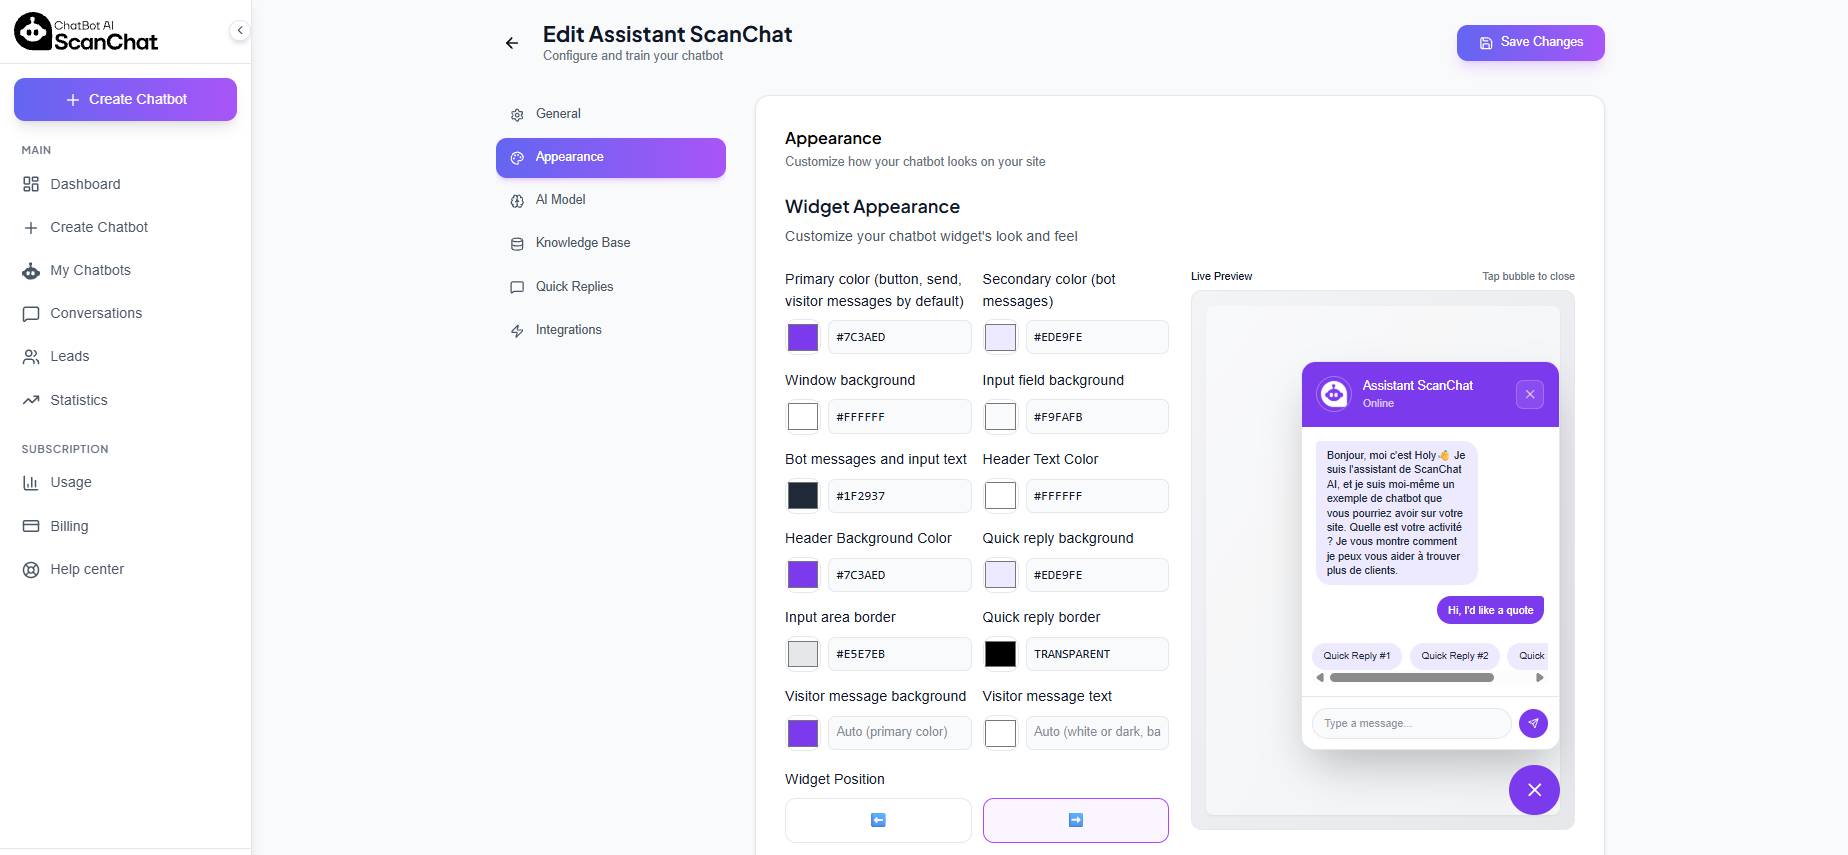
Task: Open My Chatbots robot icon
Action: tap(31, 270)
